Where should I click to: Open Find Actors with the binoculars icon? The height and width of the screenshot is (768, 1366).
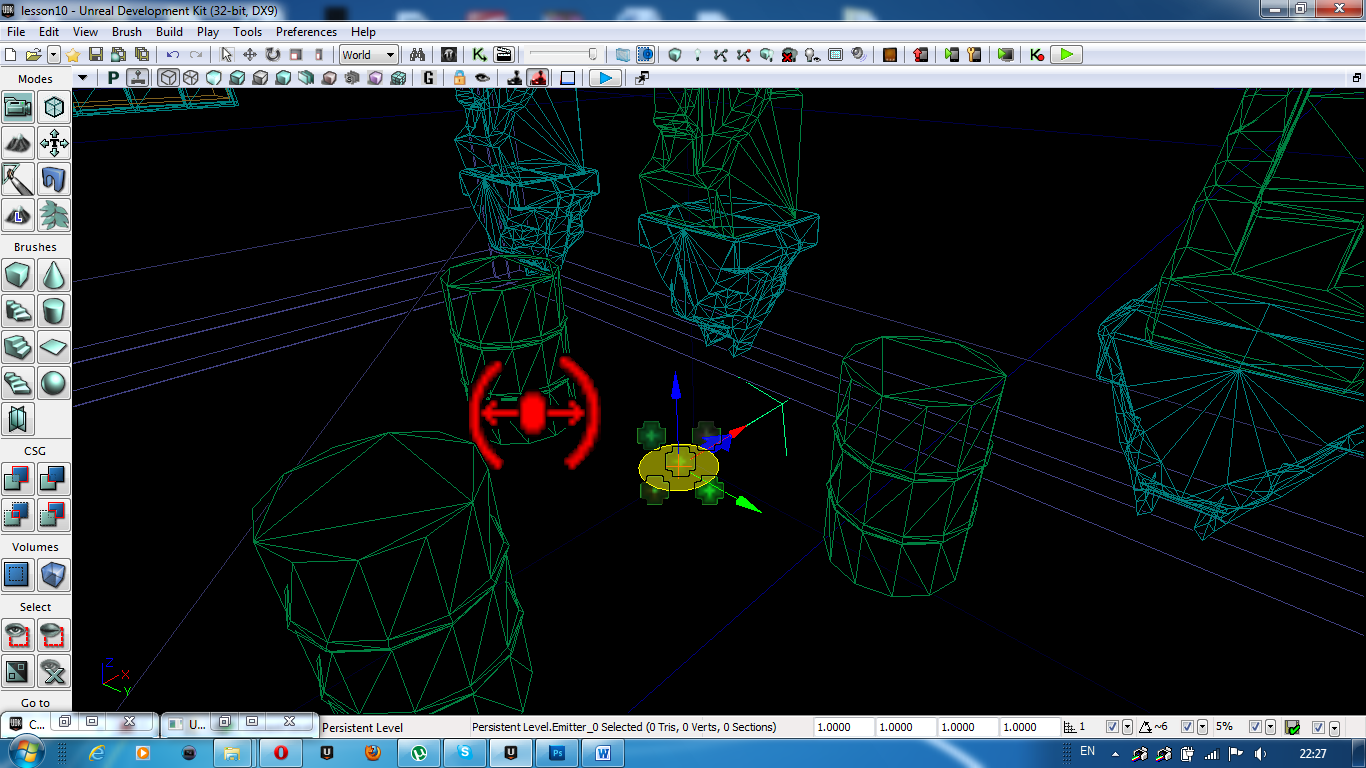[x=419, y=55]
